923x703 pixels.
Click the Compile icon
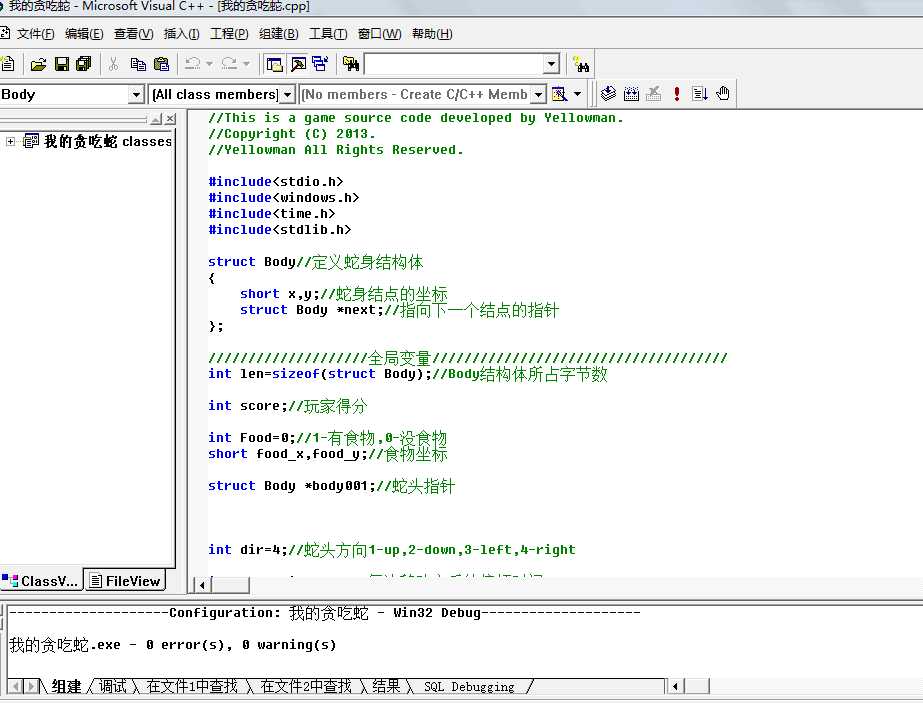608,94
